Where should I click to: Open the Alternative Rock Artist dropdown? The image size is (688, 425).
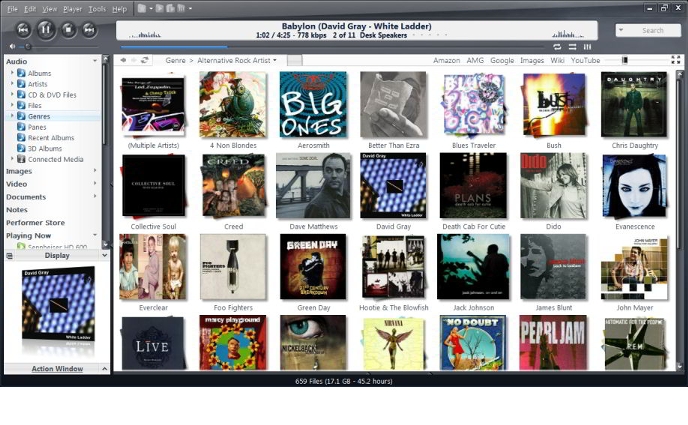[x=275, y=60]
